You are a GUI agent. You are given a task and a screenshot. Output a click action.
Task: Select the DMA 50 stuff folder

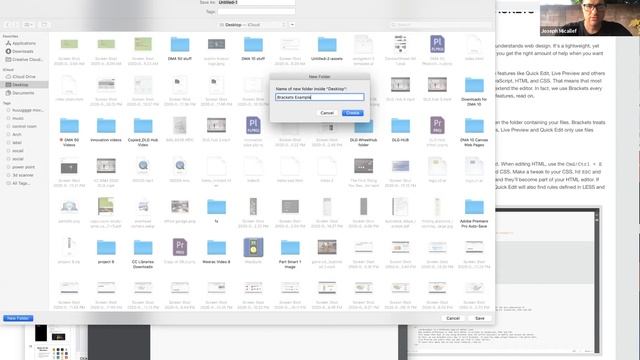pyautogui.click(x=180, y=49)
